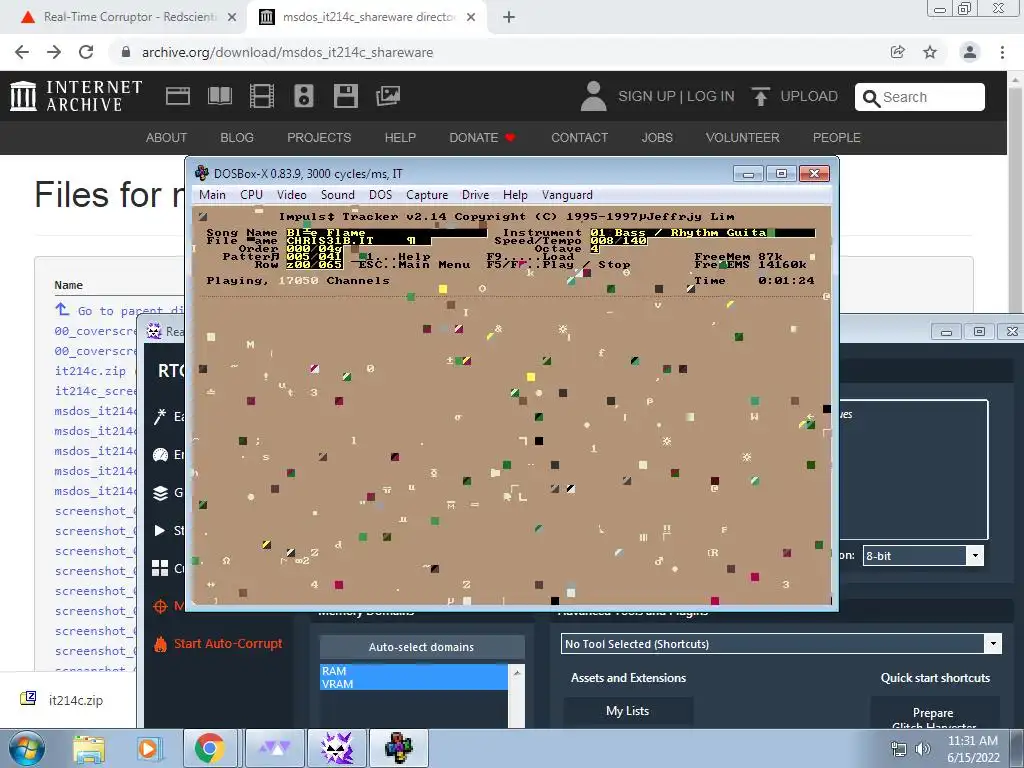Open a new Chrome tab

[509, 17]
